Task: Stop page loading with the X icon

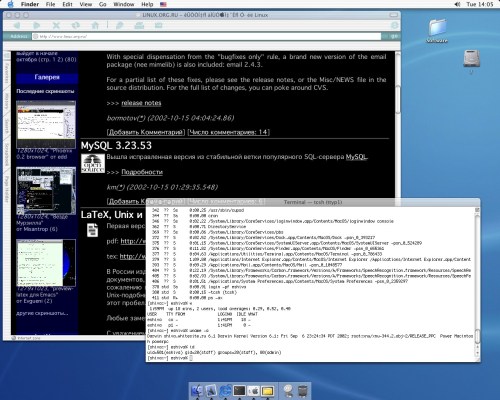Action: 56,25
